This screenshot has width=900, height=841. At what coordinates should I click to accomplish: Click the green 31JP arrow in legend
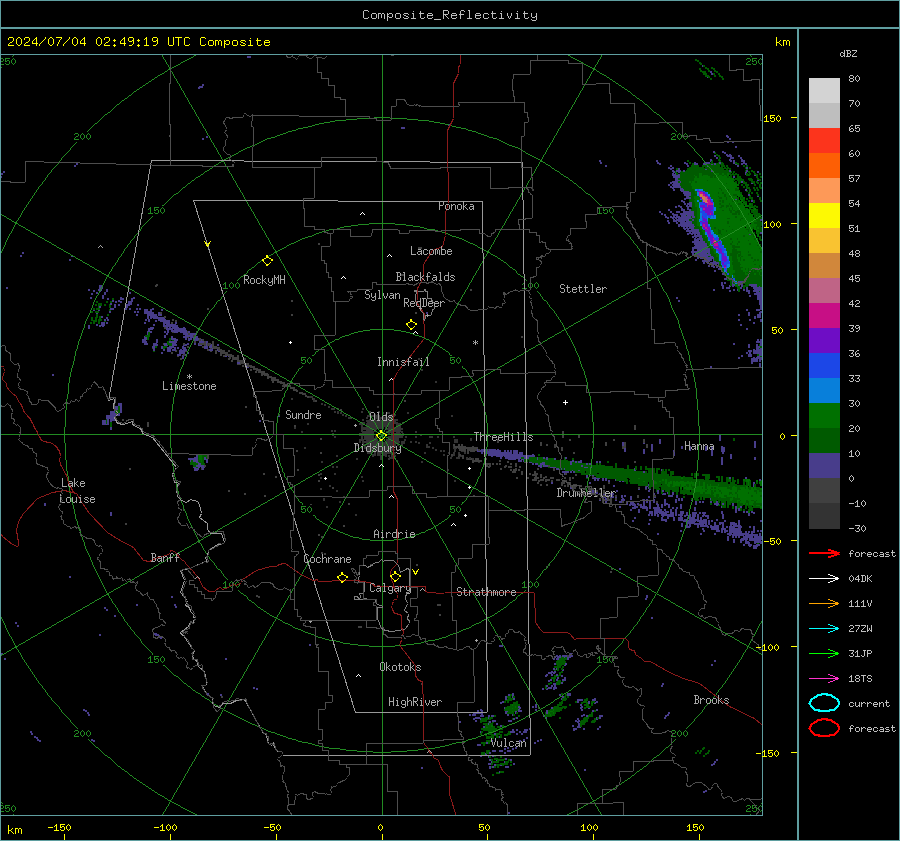click(824, 653)
